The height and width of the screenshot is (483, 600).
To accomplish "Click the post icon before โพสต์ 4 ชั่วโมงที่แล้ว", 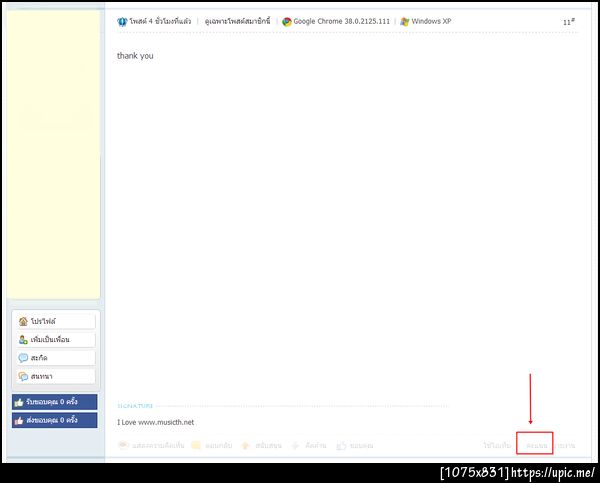I will [122, 21].
